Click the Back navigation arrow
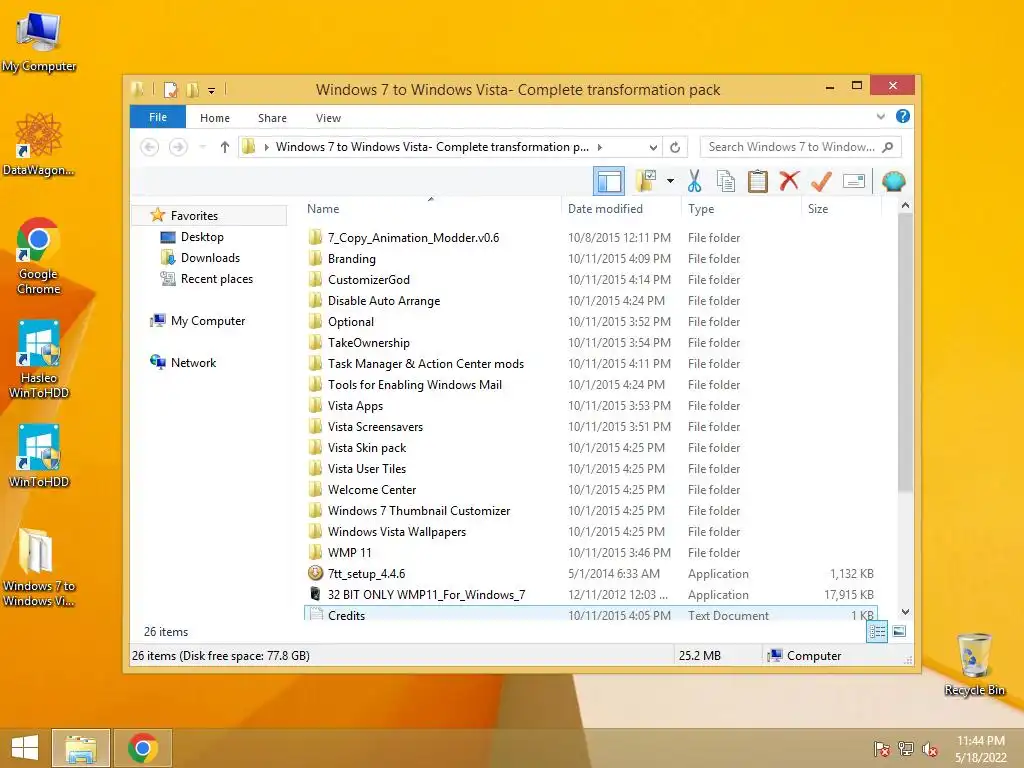Image resolution: width=1024 pixels, height=768 pixels. click(x=150, y=147)
